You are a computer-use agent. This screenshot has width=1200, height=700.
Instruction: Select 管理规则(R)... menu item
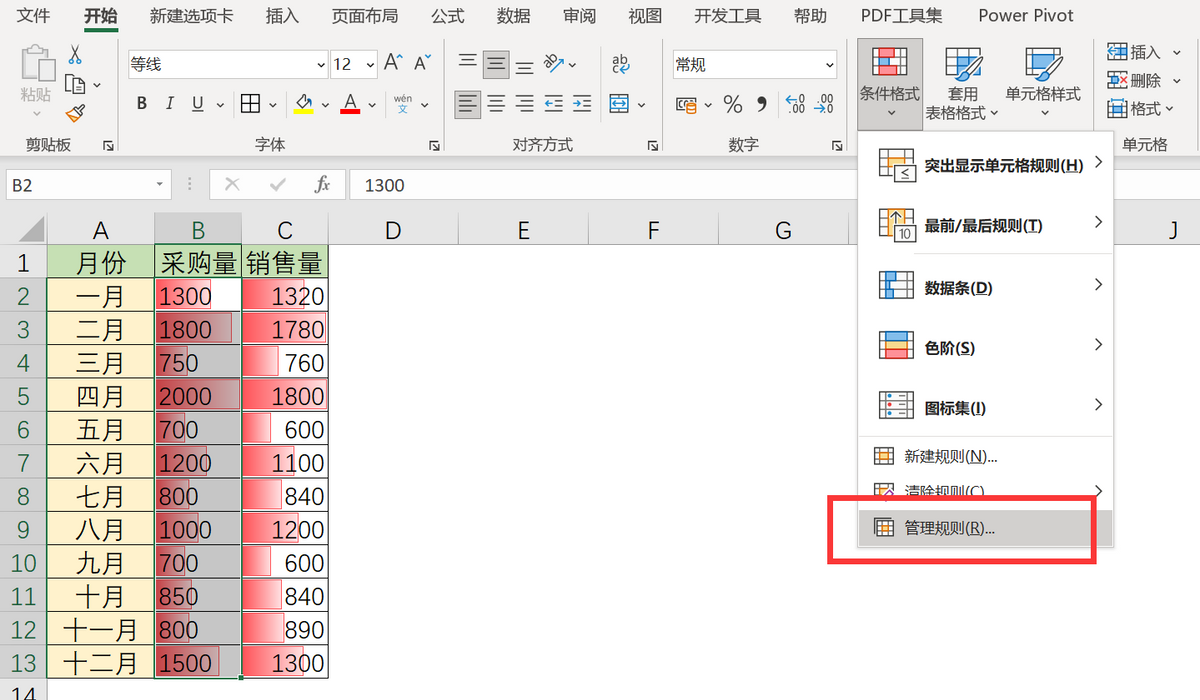(985, 528)
